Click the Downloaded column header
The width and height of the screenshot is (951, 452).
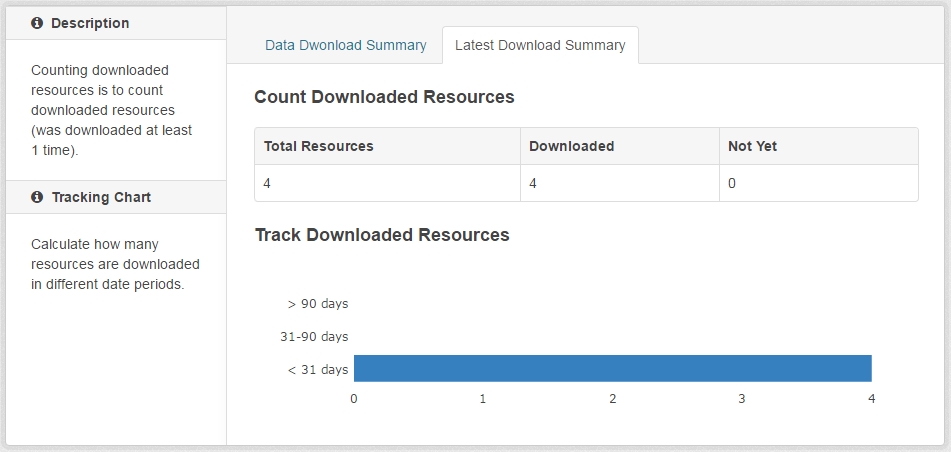(x=619, y=146)
